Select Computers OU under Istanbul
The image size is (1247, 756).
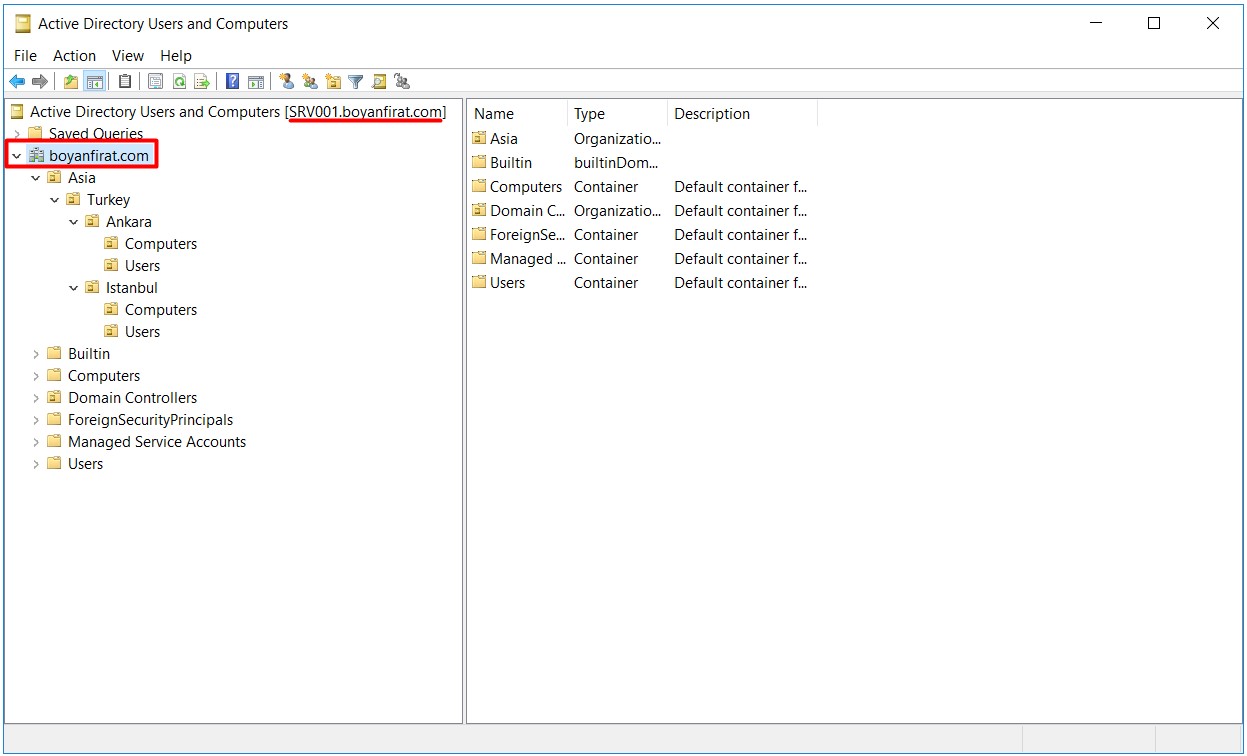click(161, 310)
